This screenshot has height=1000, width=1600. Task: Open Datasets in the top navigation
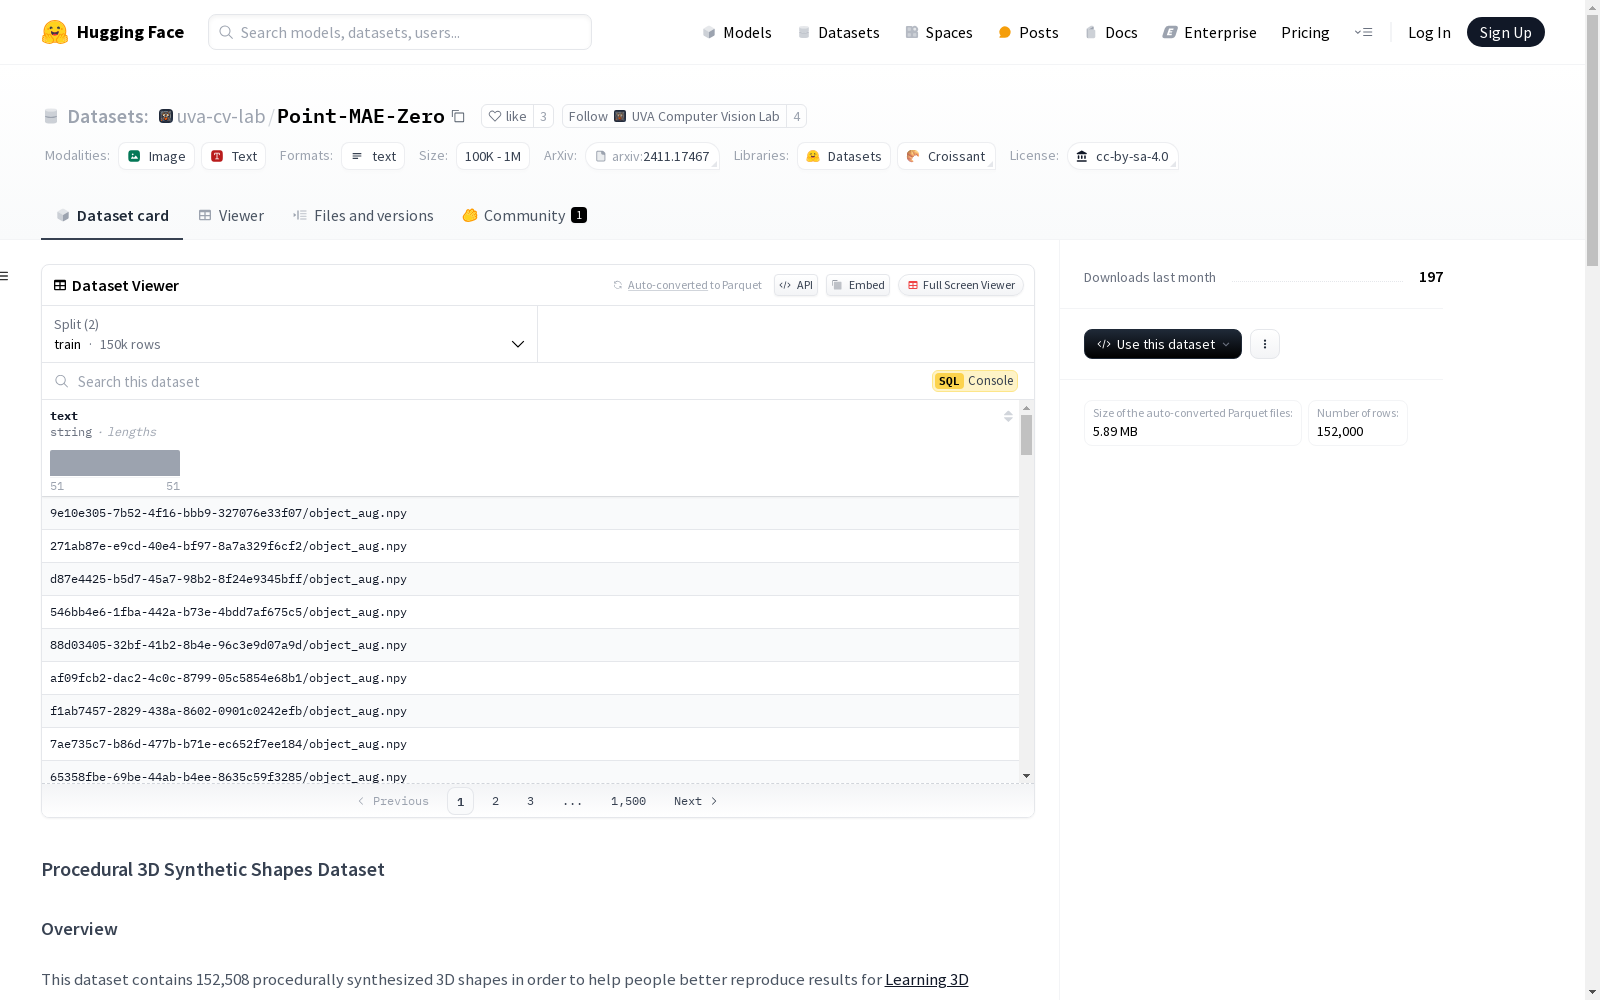(x=838, y=32)
